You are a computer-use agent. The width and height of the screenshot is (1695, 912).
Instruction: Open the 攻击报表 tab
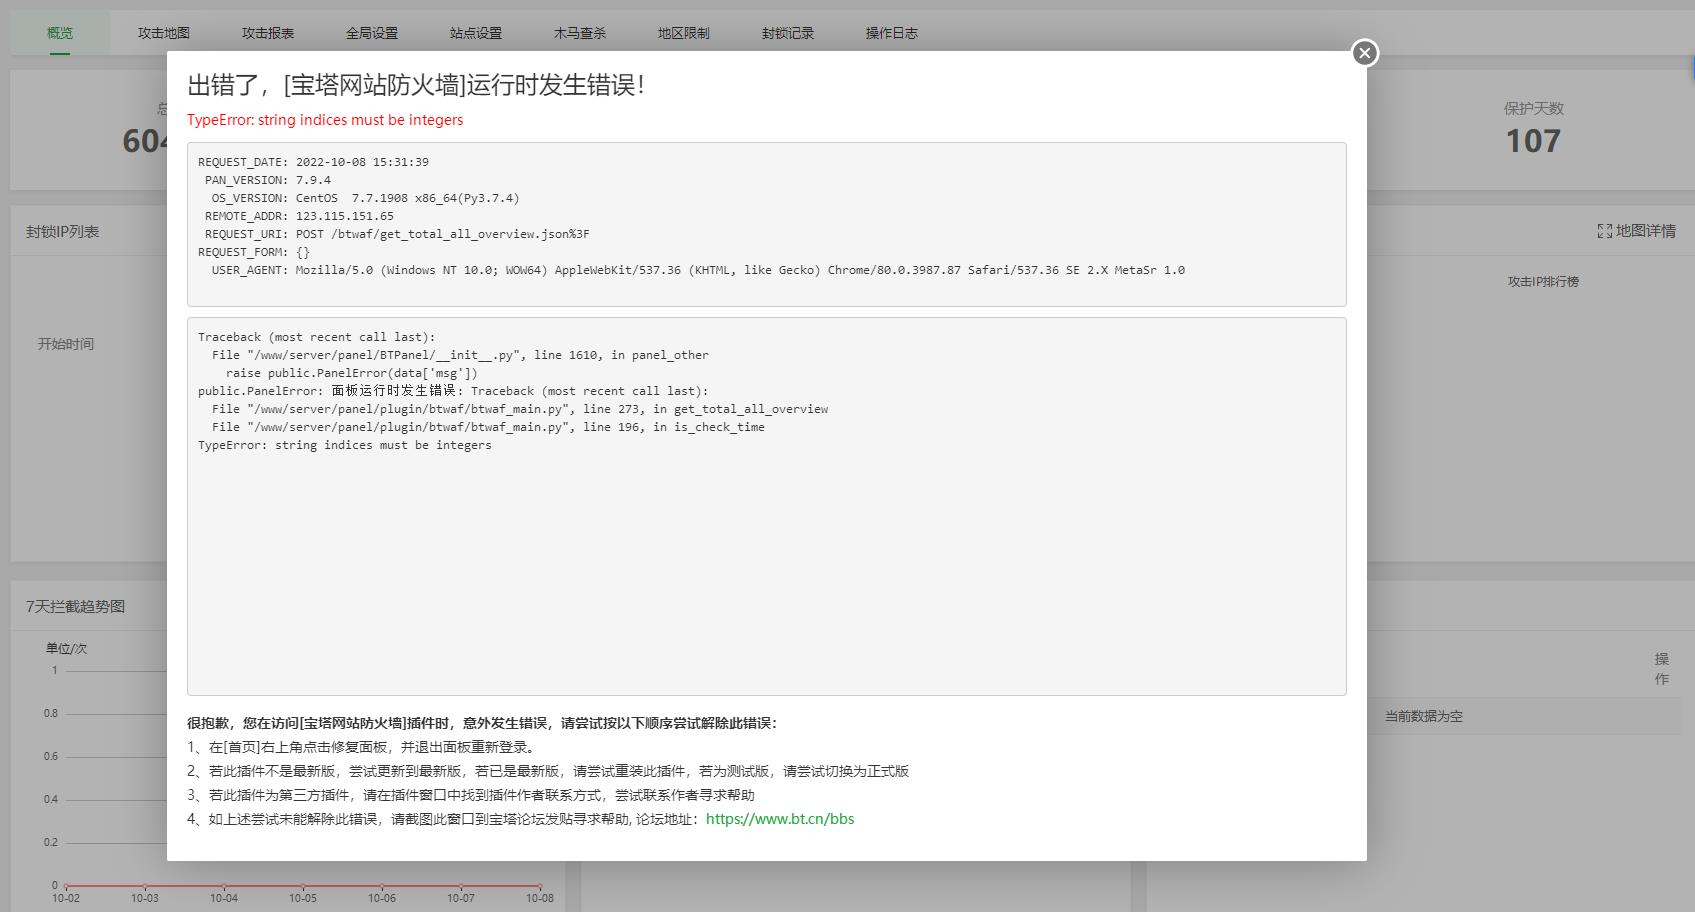tap(268, 33)
